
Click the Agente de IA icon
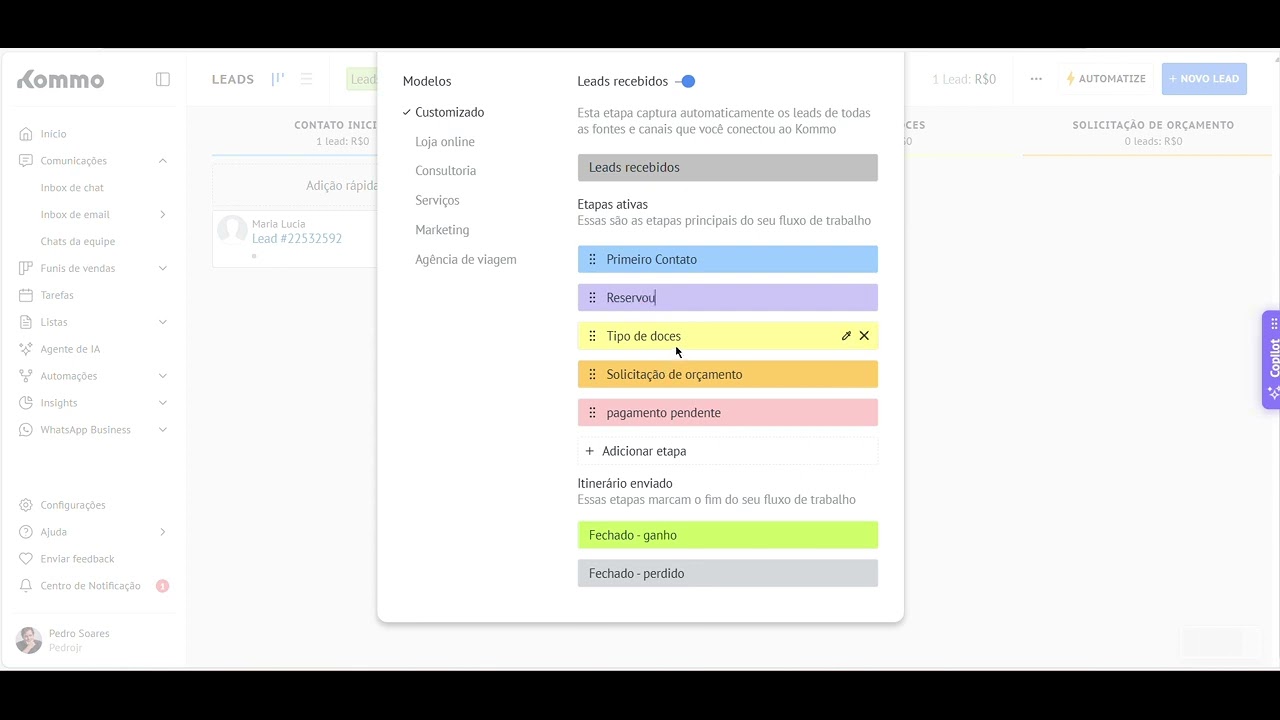click(x=26, y=349)
